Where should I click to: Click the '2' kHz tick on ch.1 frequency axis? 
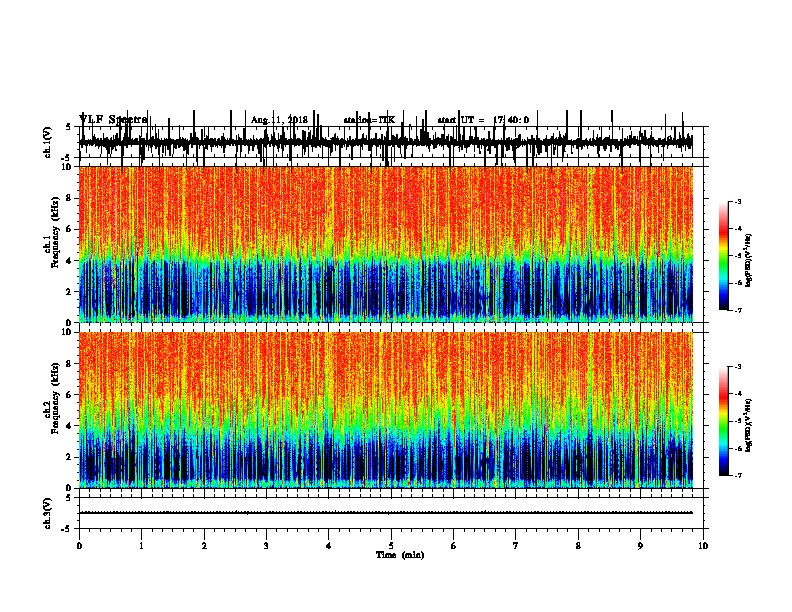click(x=70, y=292)
